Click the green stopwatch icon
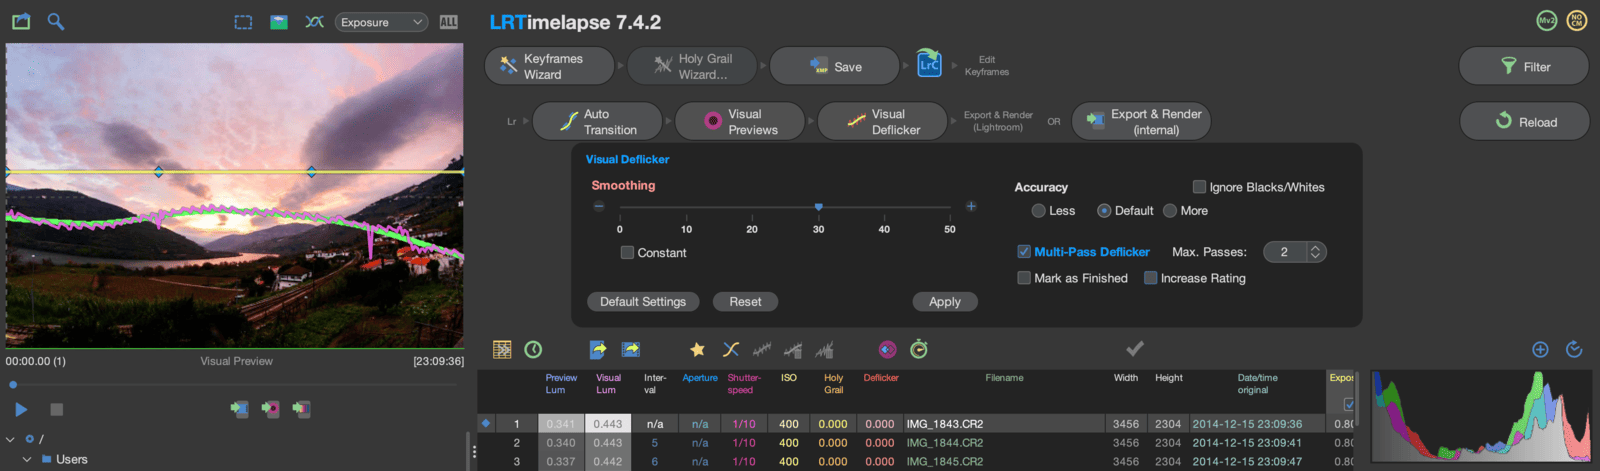The image size is (1600, 471). pyautogui.click(x=919, y=349)
